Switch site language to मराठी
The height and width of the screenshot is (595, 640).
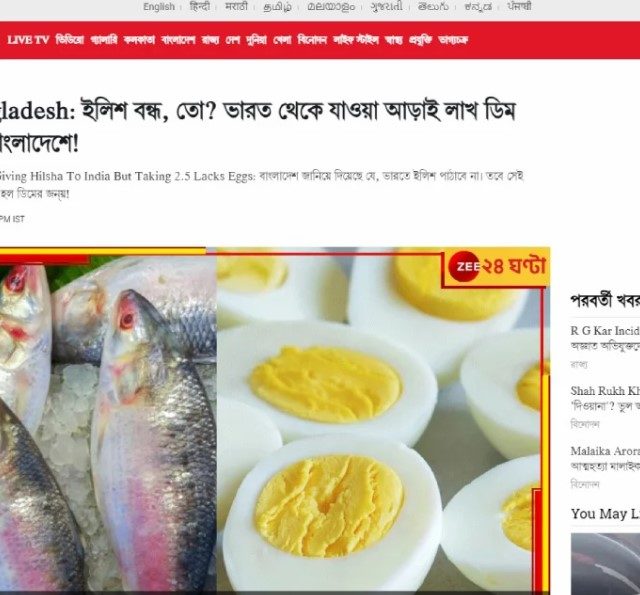(x=236, y=7)
